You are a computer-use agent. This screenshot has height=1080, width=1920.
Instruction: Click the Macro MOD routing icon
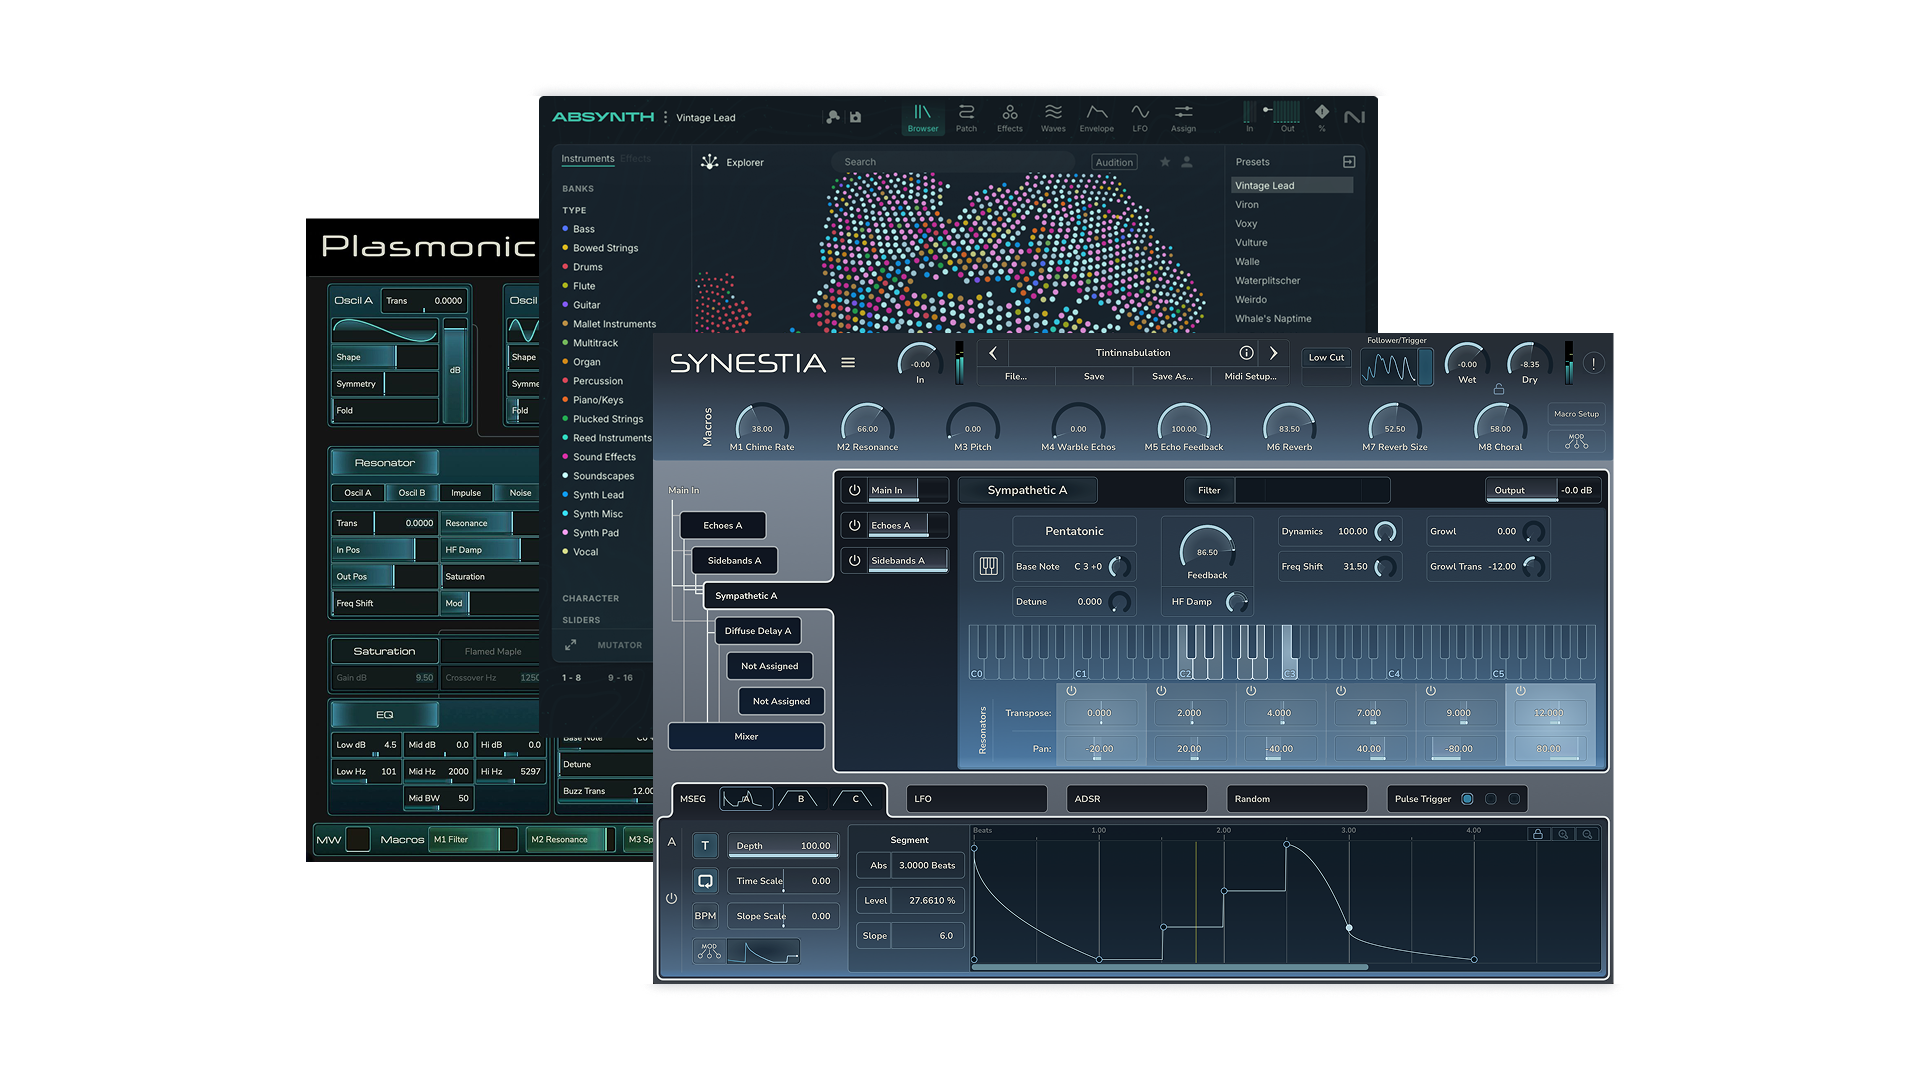[1576, 441]
